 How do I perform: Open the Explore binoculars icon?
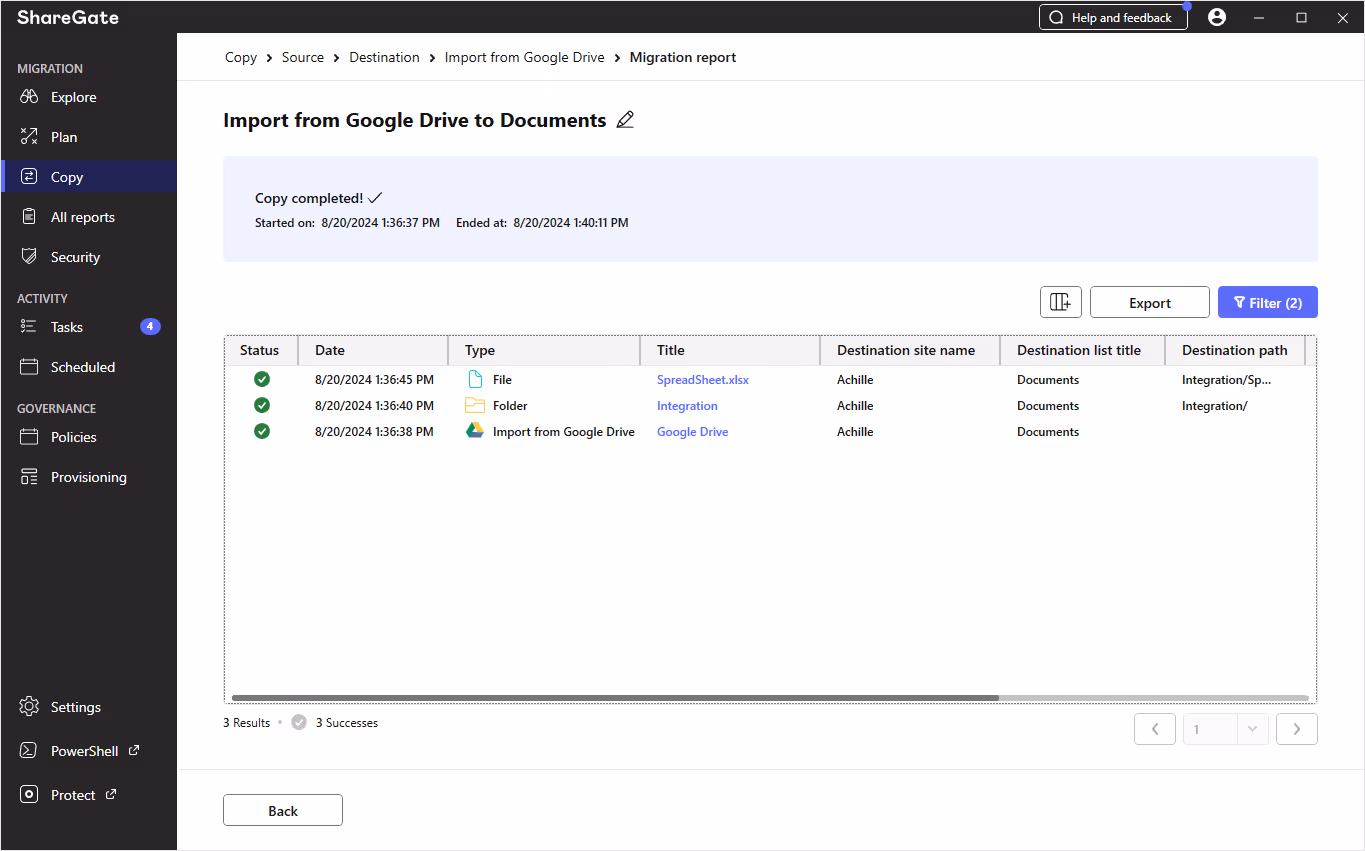(x=29, y=97)
